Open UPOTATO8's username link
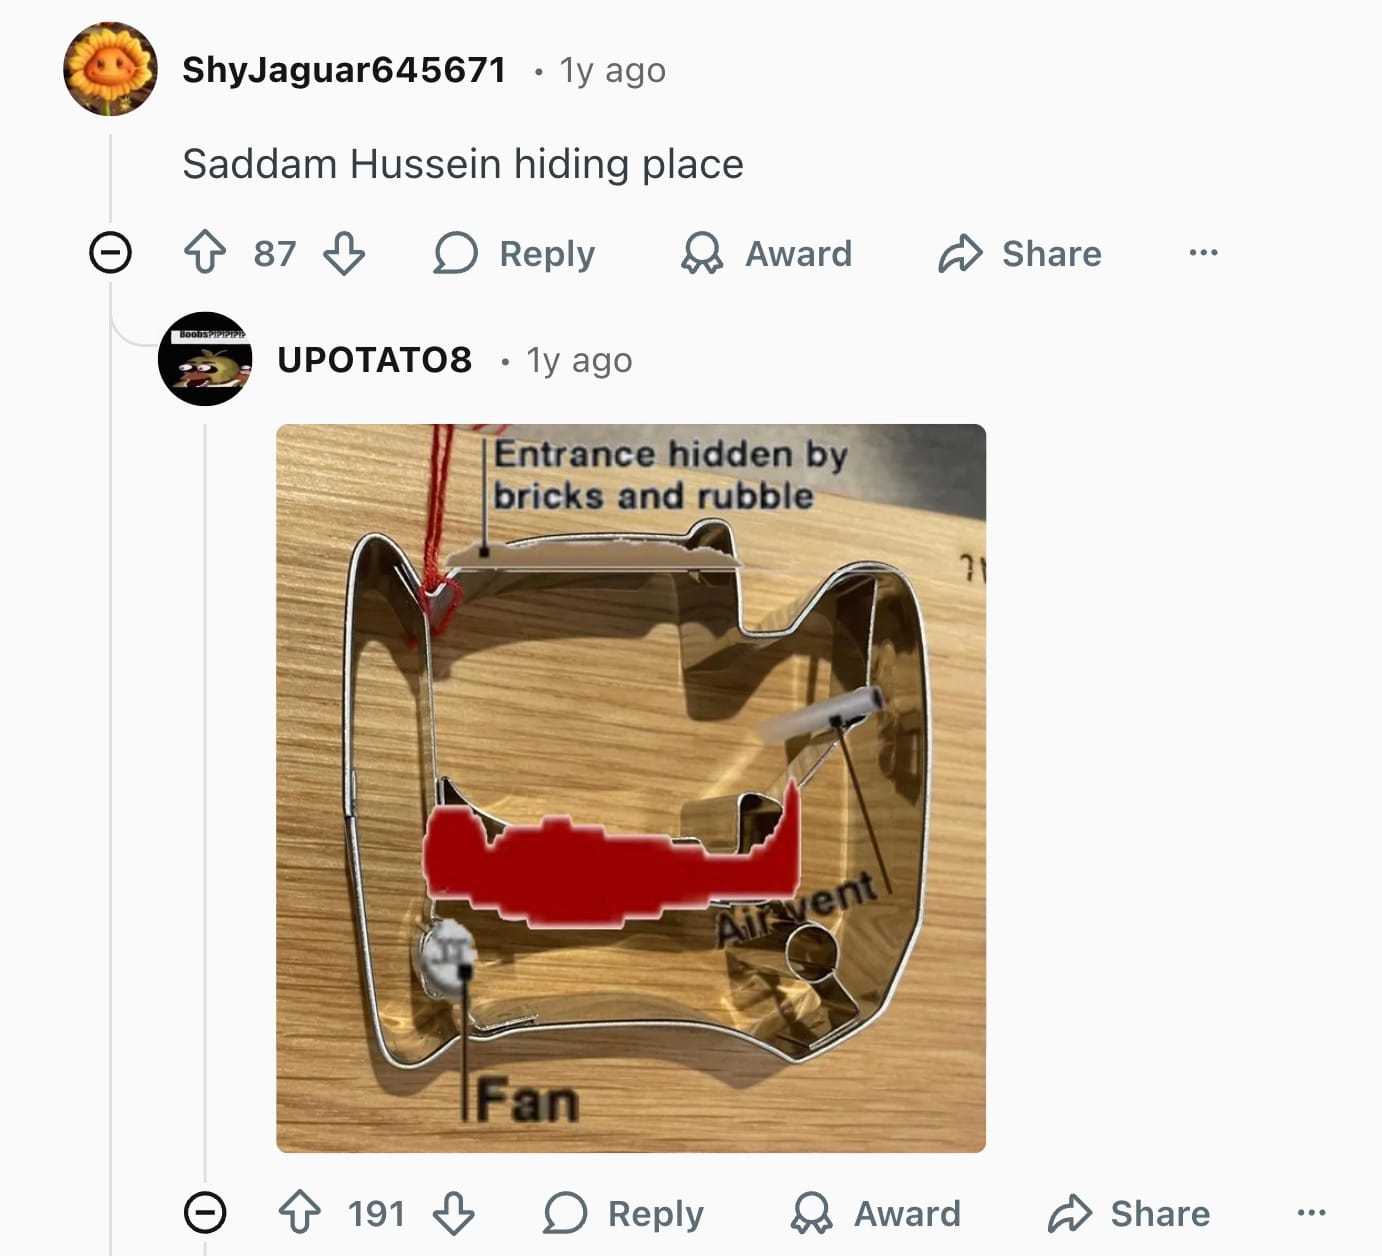 [375, 360]
